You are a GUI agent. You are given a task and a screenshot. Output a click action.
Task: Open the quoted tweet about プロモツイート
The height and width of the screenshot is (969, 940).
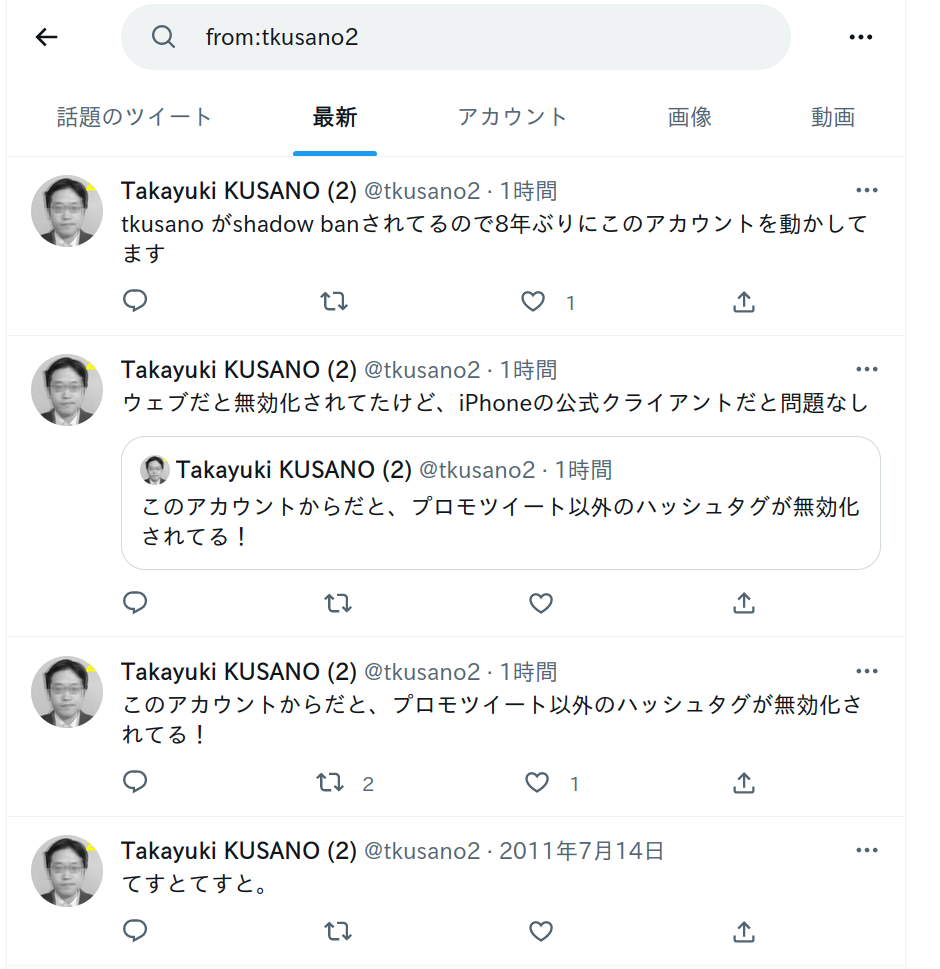(501, 503)
